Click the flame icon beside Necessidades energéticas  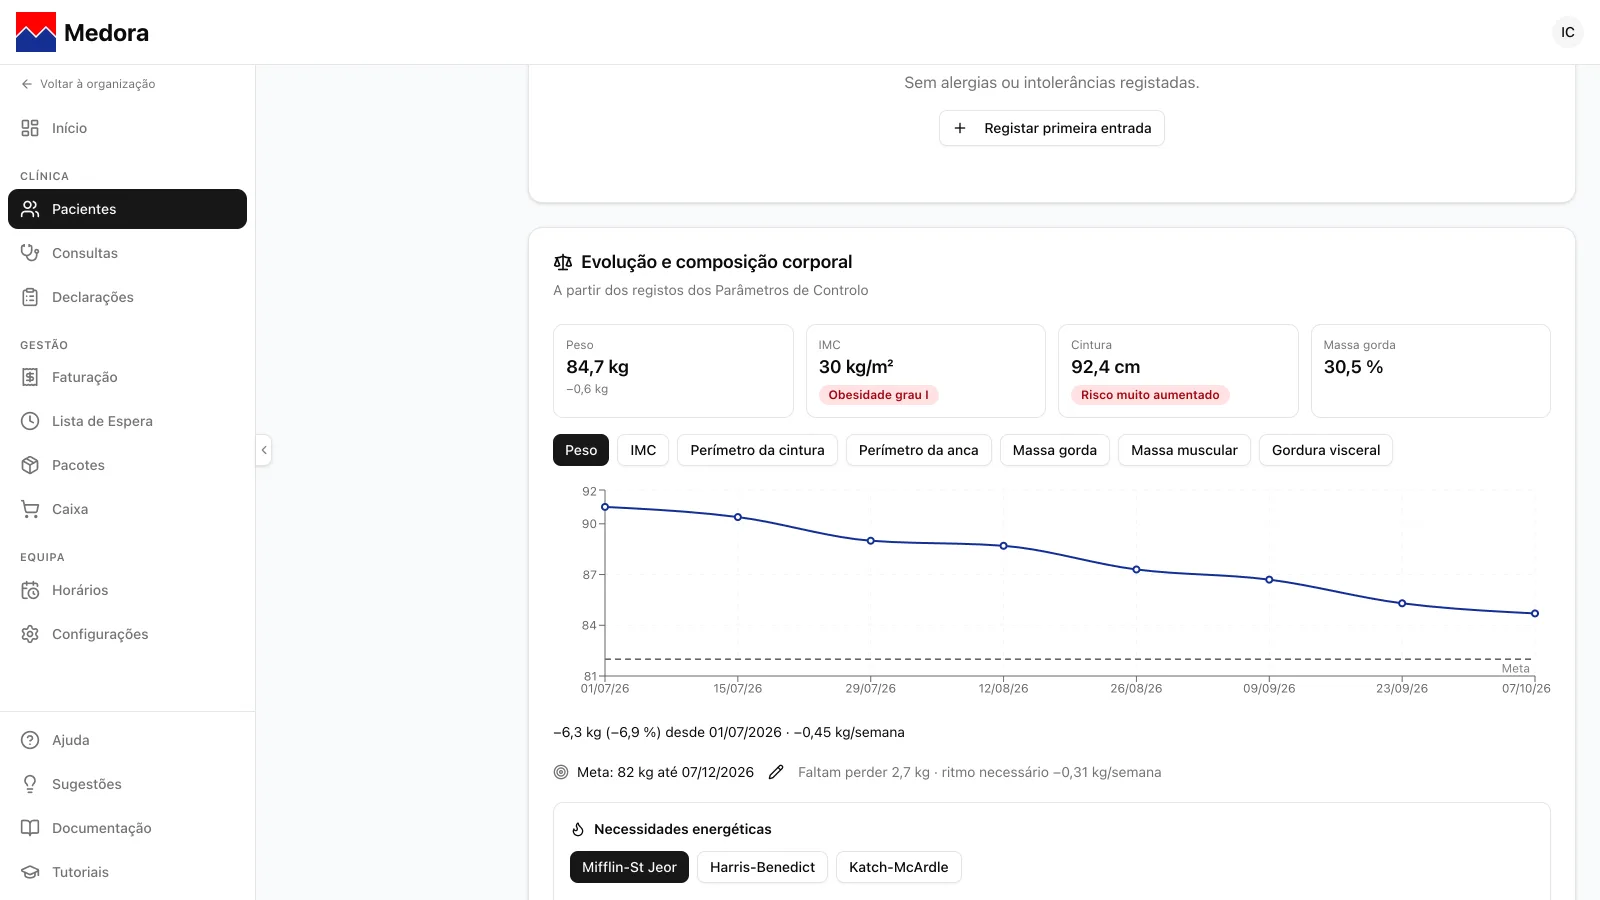click(578, 829)
